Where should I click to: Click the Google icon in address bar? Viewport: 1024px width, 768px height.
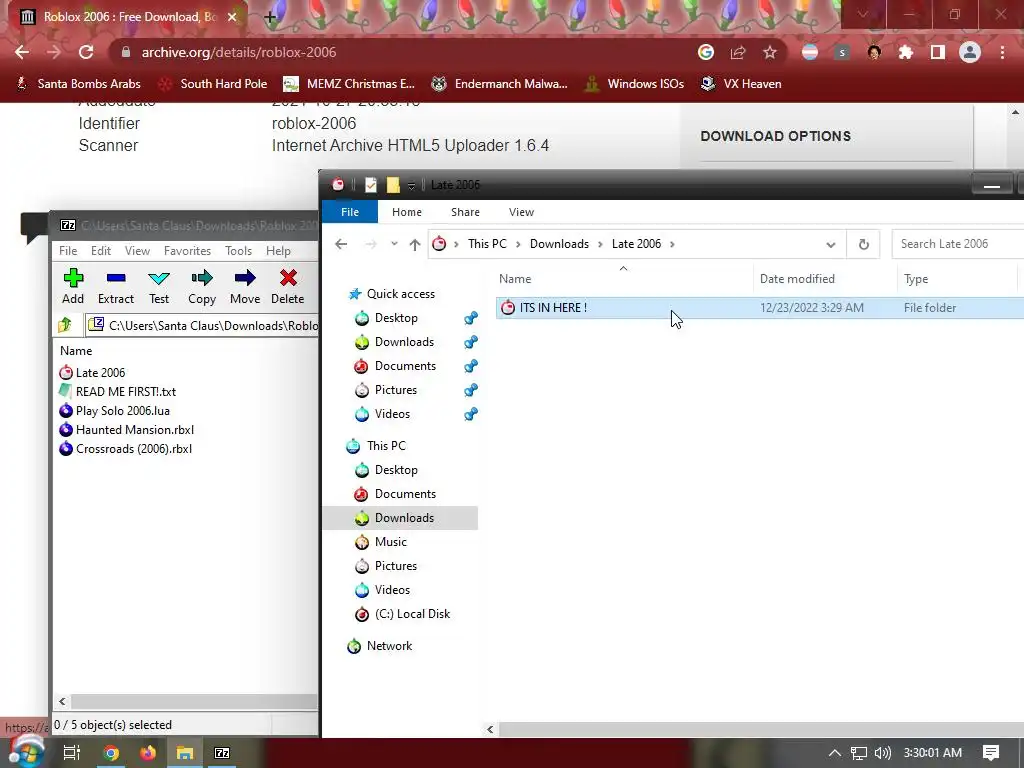click(706, 52)
